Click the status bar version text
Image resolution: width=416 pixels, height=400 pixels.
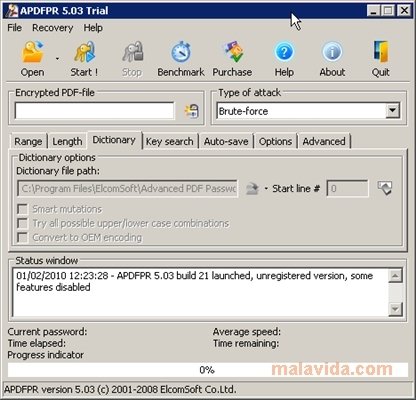(x=120, y=389)
